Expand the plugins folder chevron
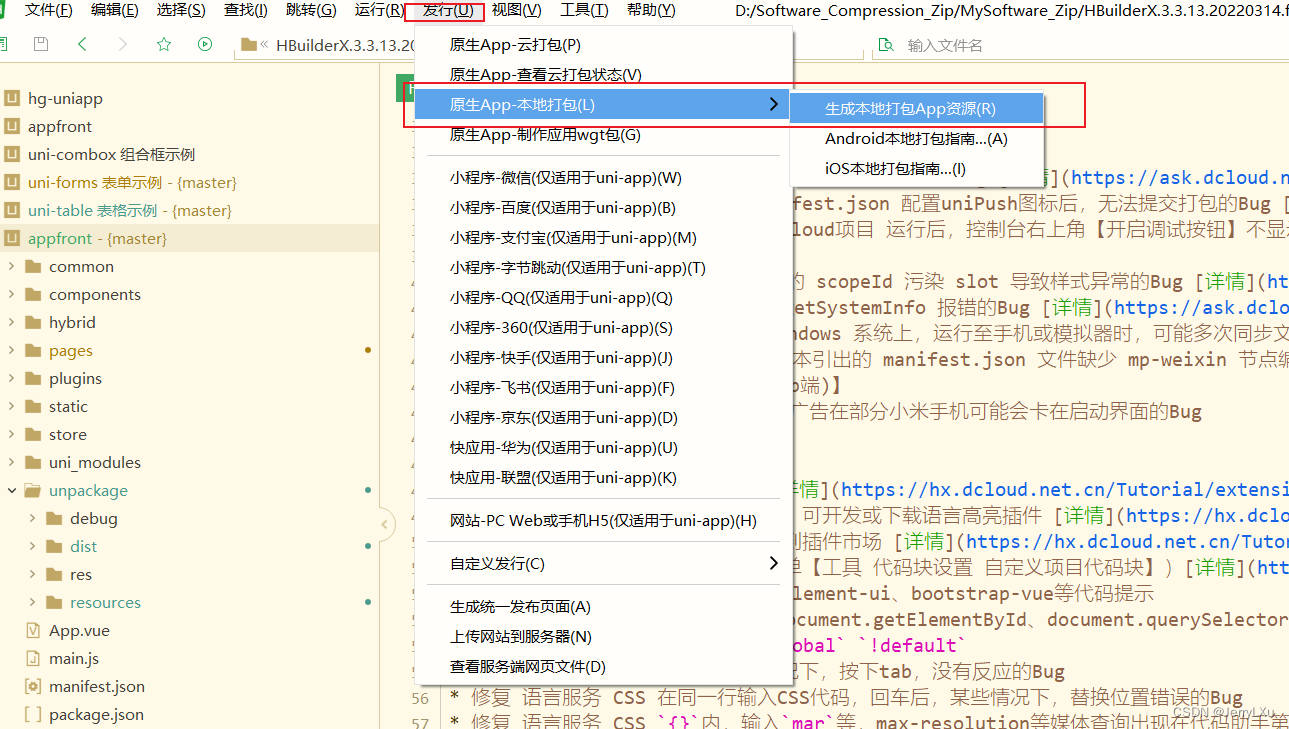Viewport: 1289px width, 729px height. (x=11, y=378)
